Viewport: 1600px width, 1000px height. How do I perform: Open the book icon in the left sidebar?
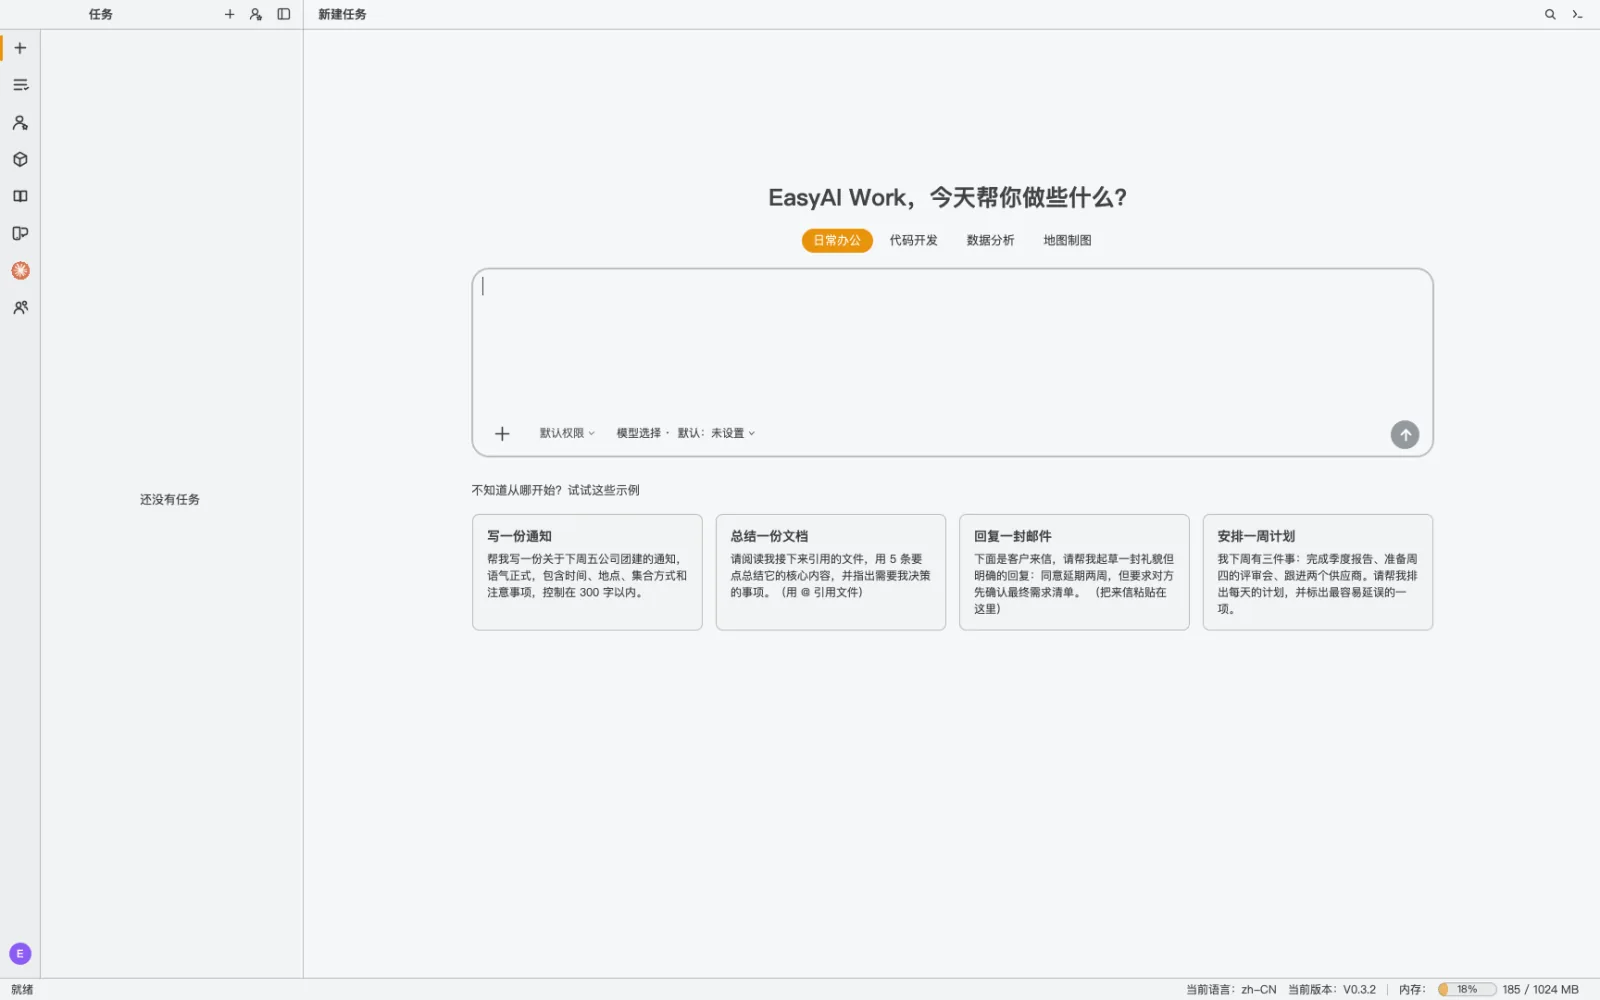(20, 197)
